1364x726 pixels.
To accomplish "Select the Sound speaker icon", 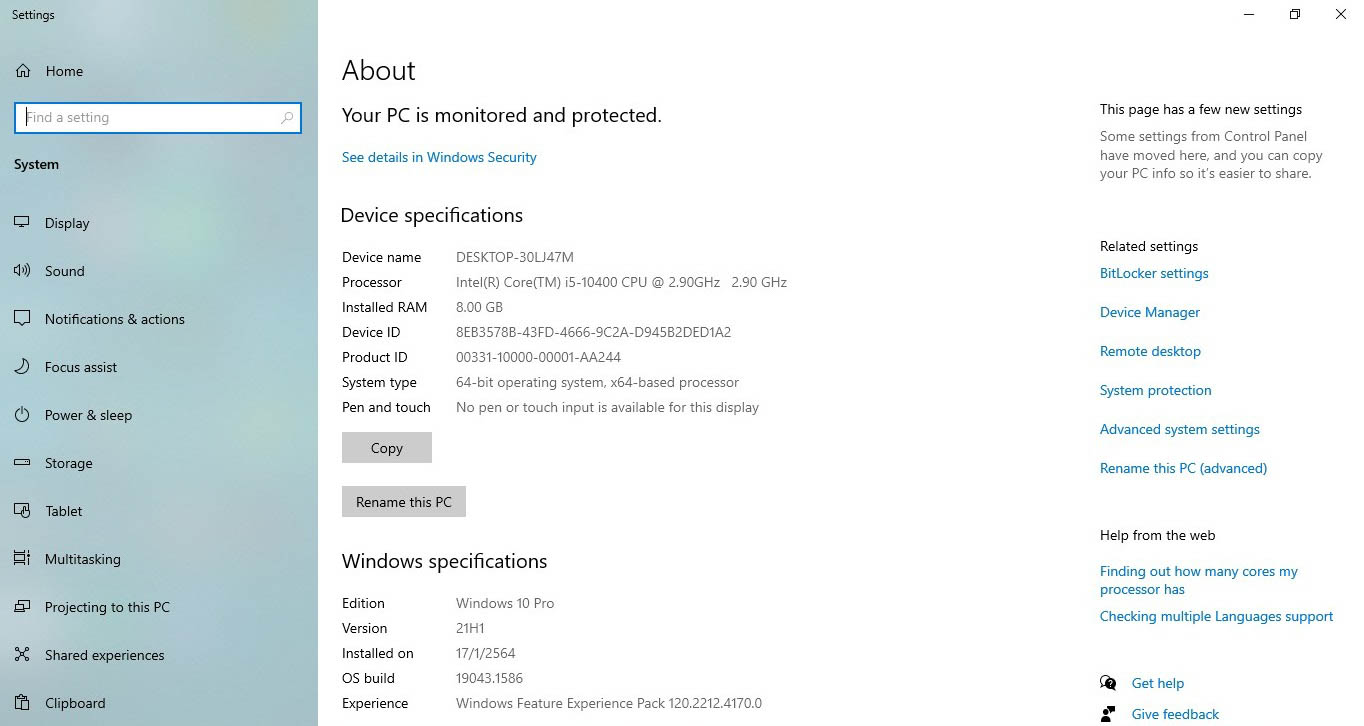I will coord(22,271).
